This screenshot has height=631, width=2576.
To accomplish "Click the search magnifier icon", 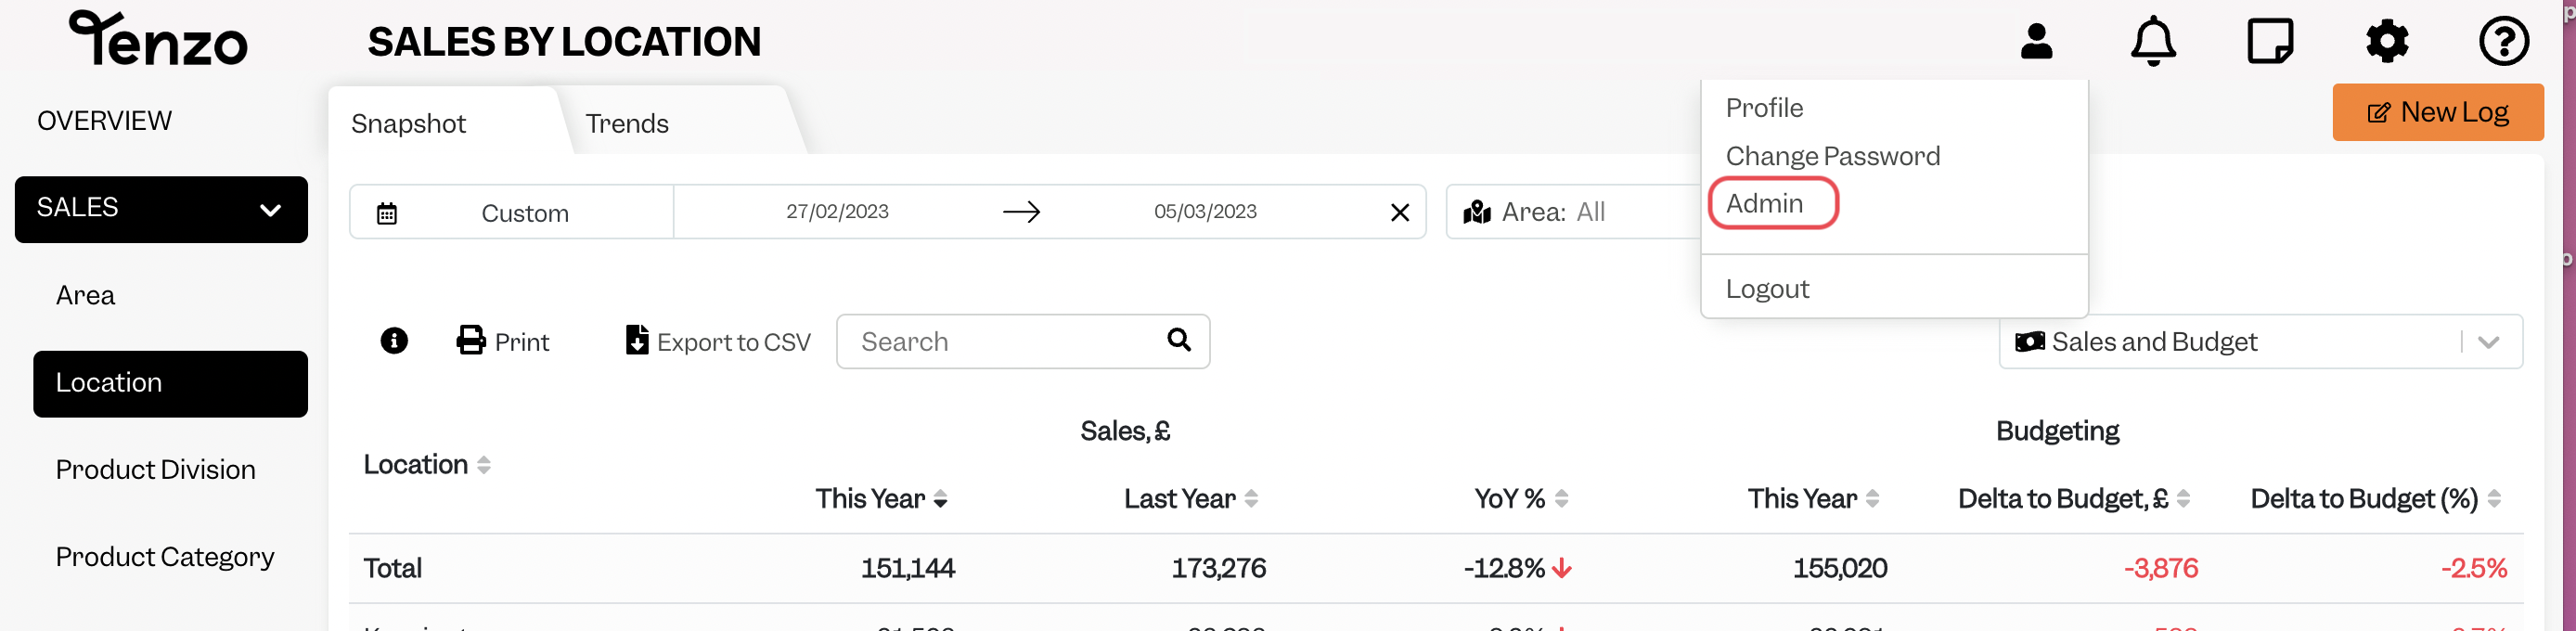I will [x=1179, y=340].
